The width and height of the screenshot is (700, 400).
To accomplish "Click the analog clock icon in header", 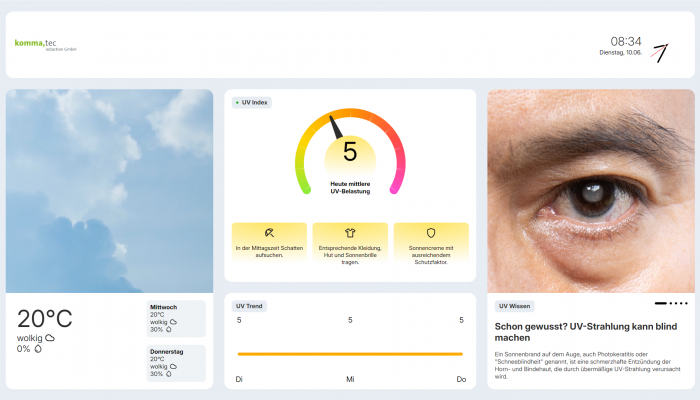I will pos(659,53).
